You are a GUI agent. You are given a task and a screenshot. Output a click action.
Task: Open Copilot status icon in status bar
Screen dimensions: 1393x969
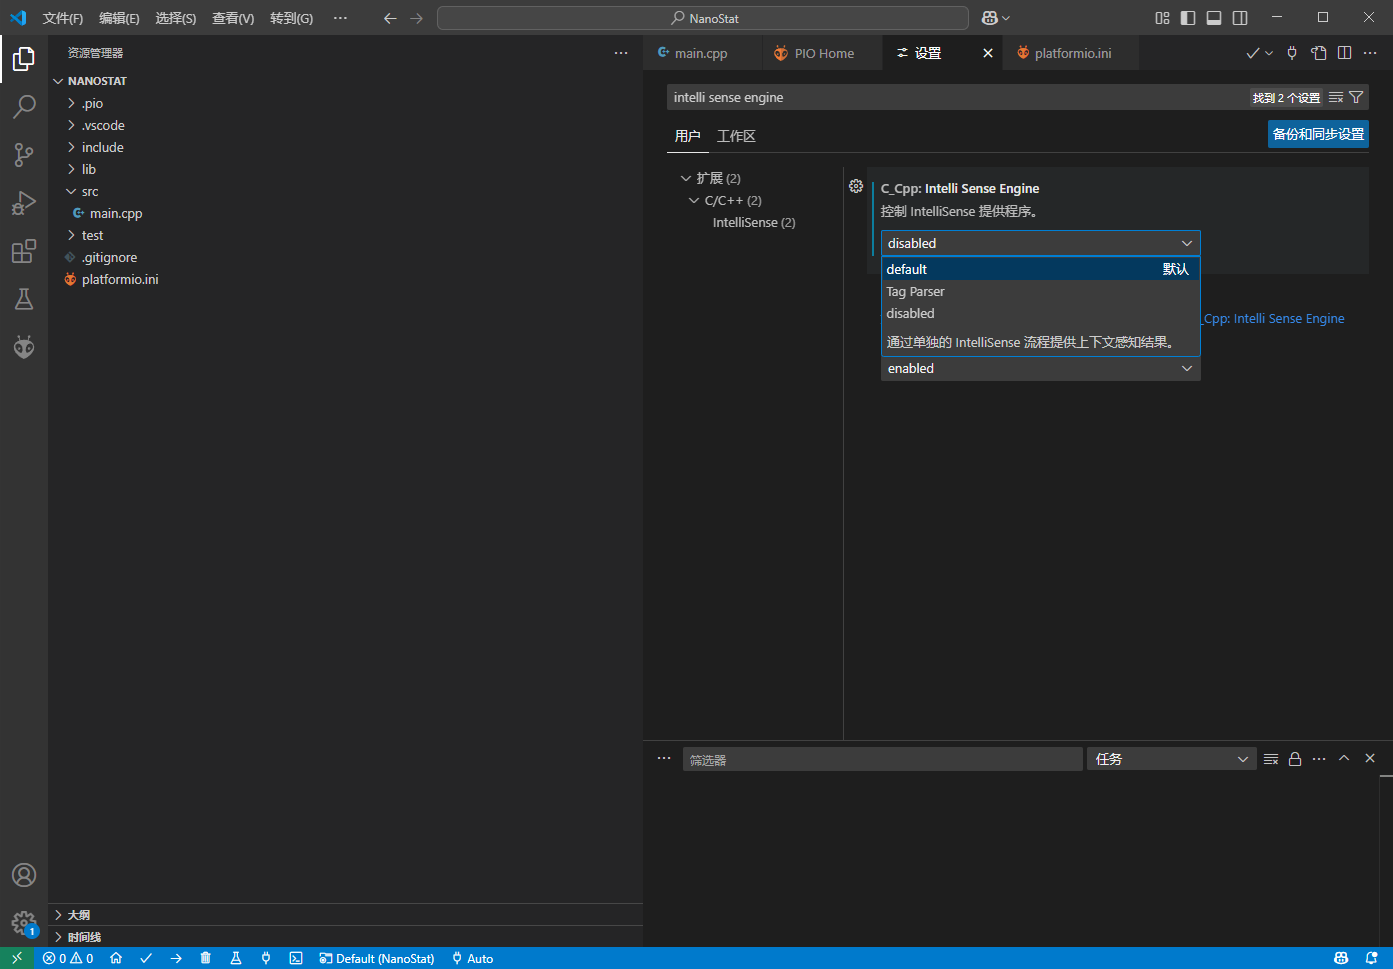[x=1341, y=958]
